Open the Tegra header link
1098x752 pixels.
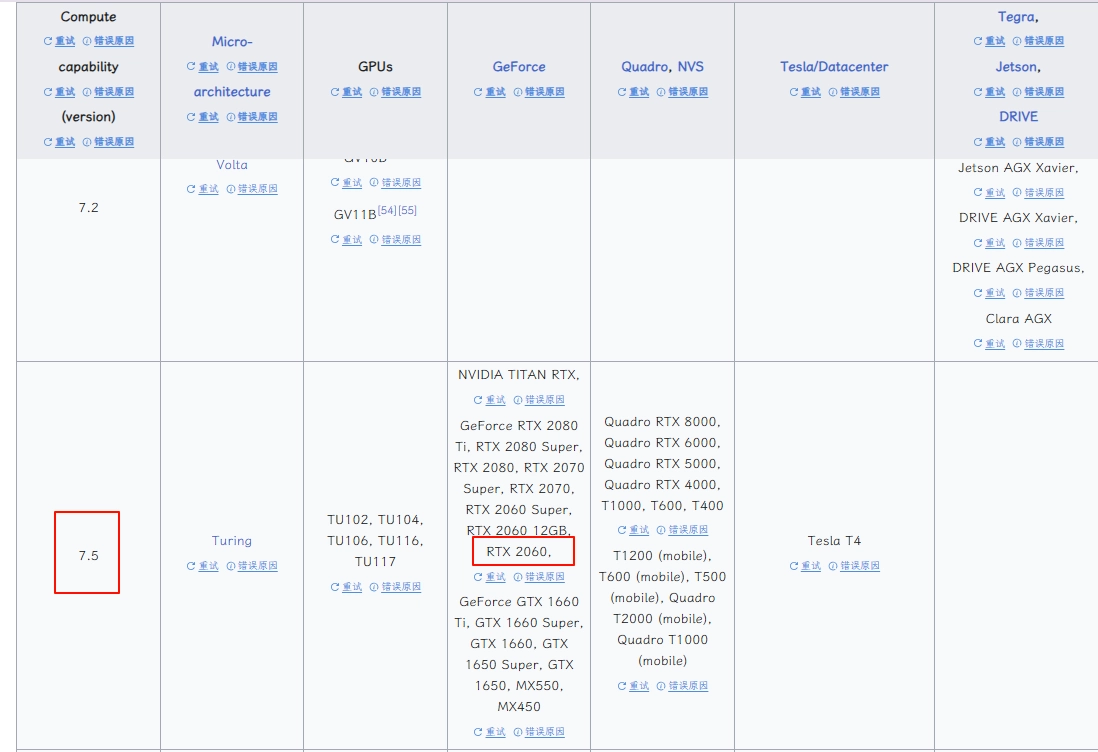click(1018, 17)
